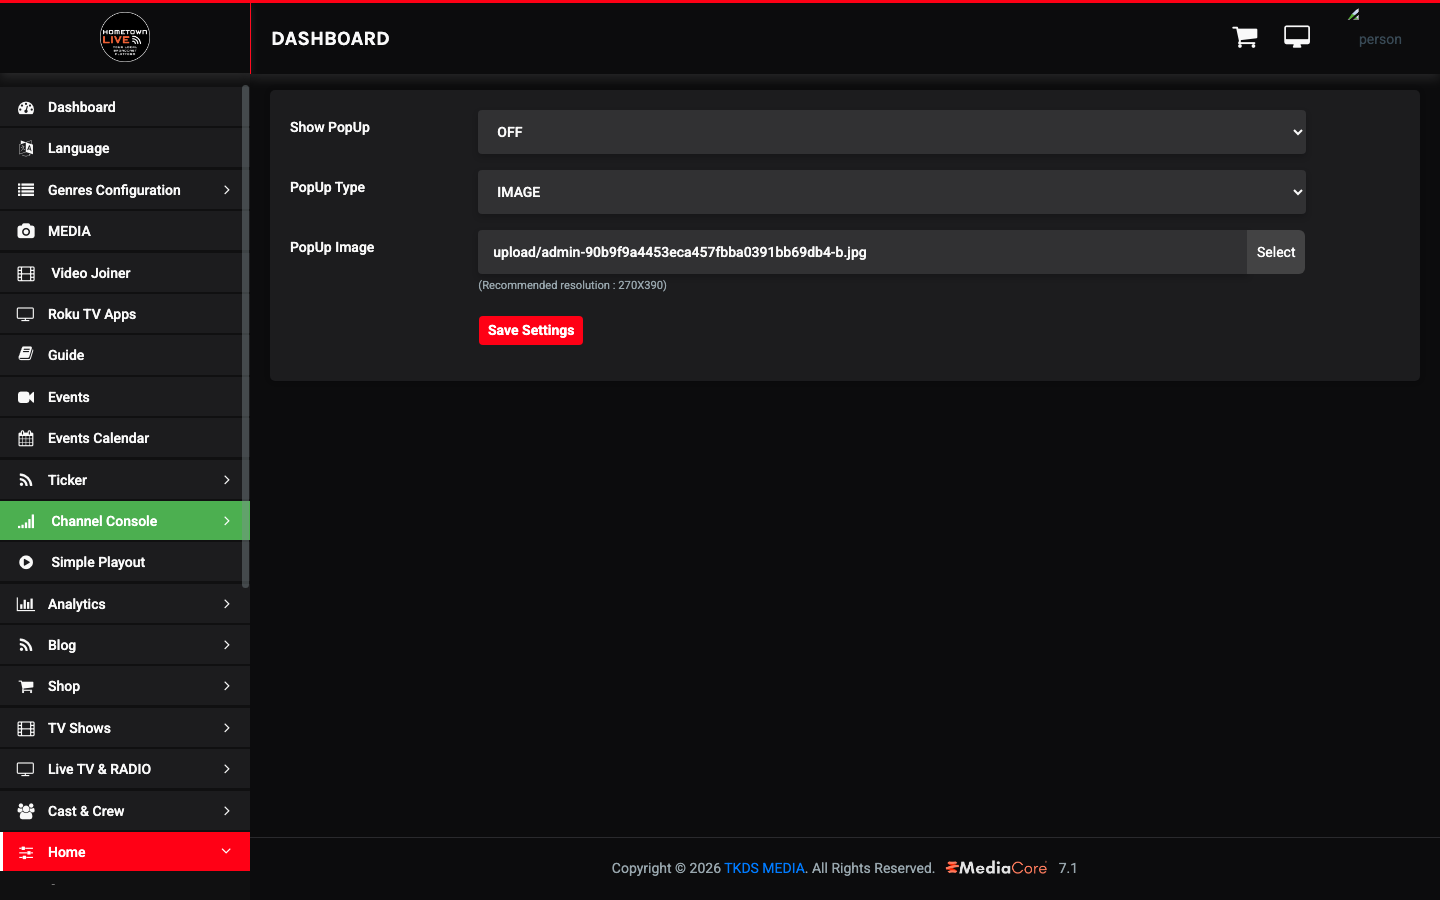1440x900 pixels.
Task: Click the Shop cart icon in sidebar
Action: point(26,686)
